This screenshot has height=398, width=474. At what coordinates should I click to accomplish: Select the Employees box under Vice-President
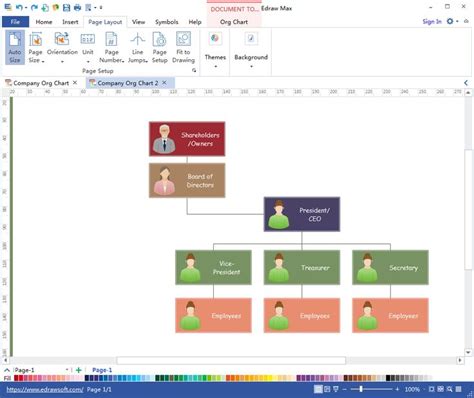tap(213, 315)
